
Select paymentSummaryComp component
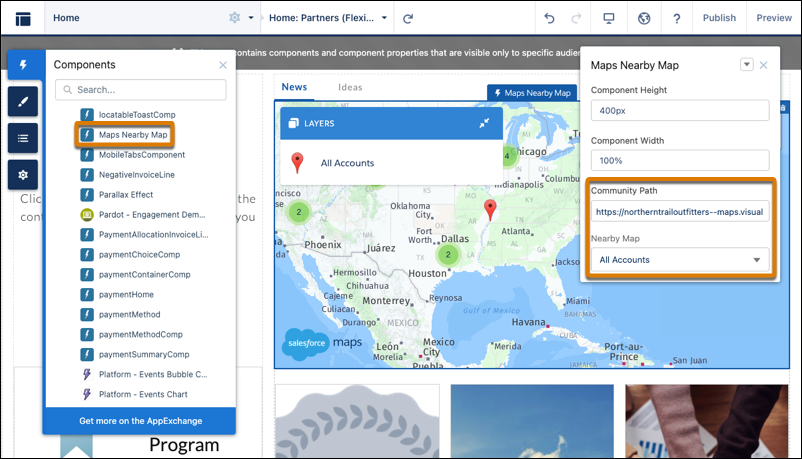[135, 354]
